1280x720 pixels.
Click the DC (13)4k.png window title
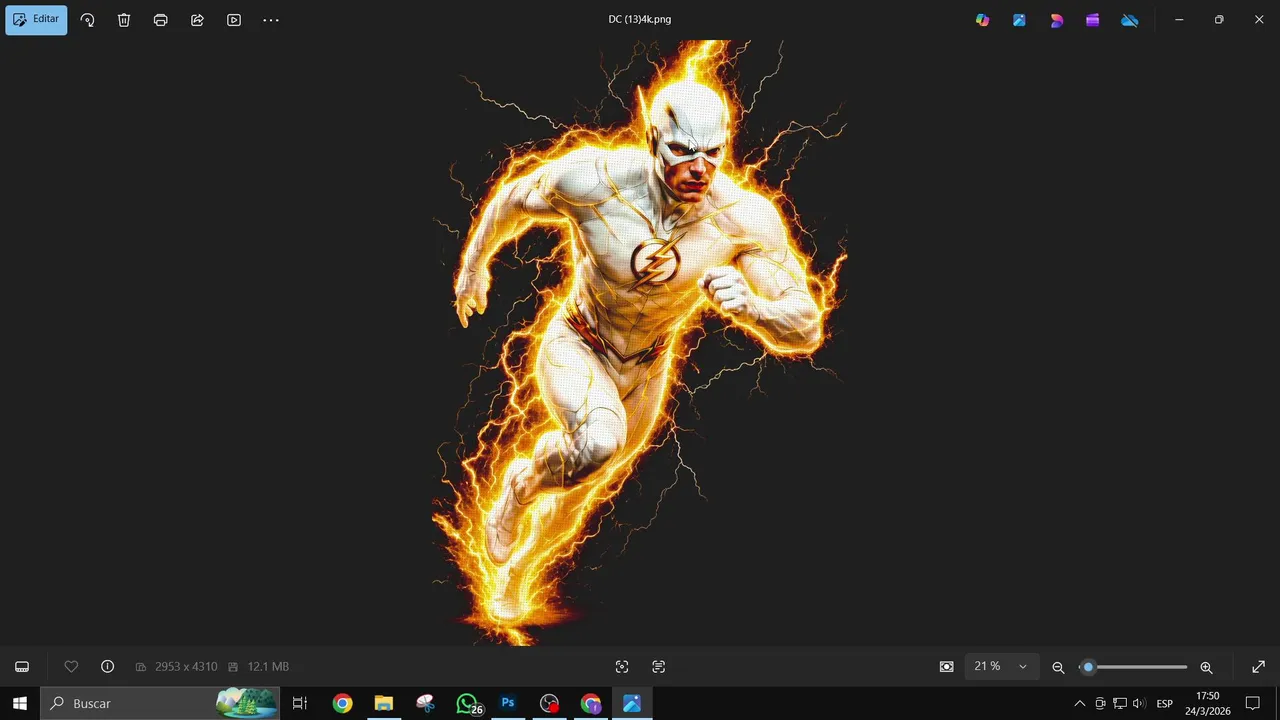pyautogui.click(x=640, y=20)
